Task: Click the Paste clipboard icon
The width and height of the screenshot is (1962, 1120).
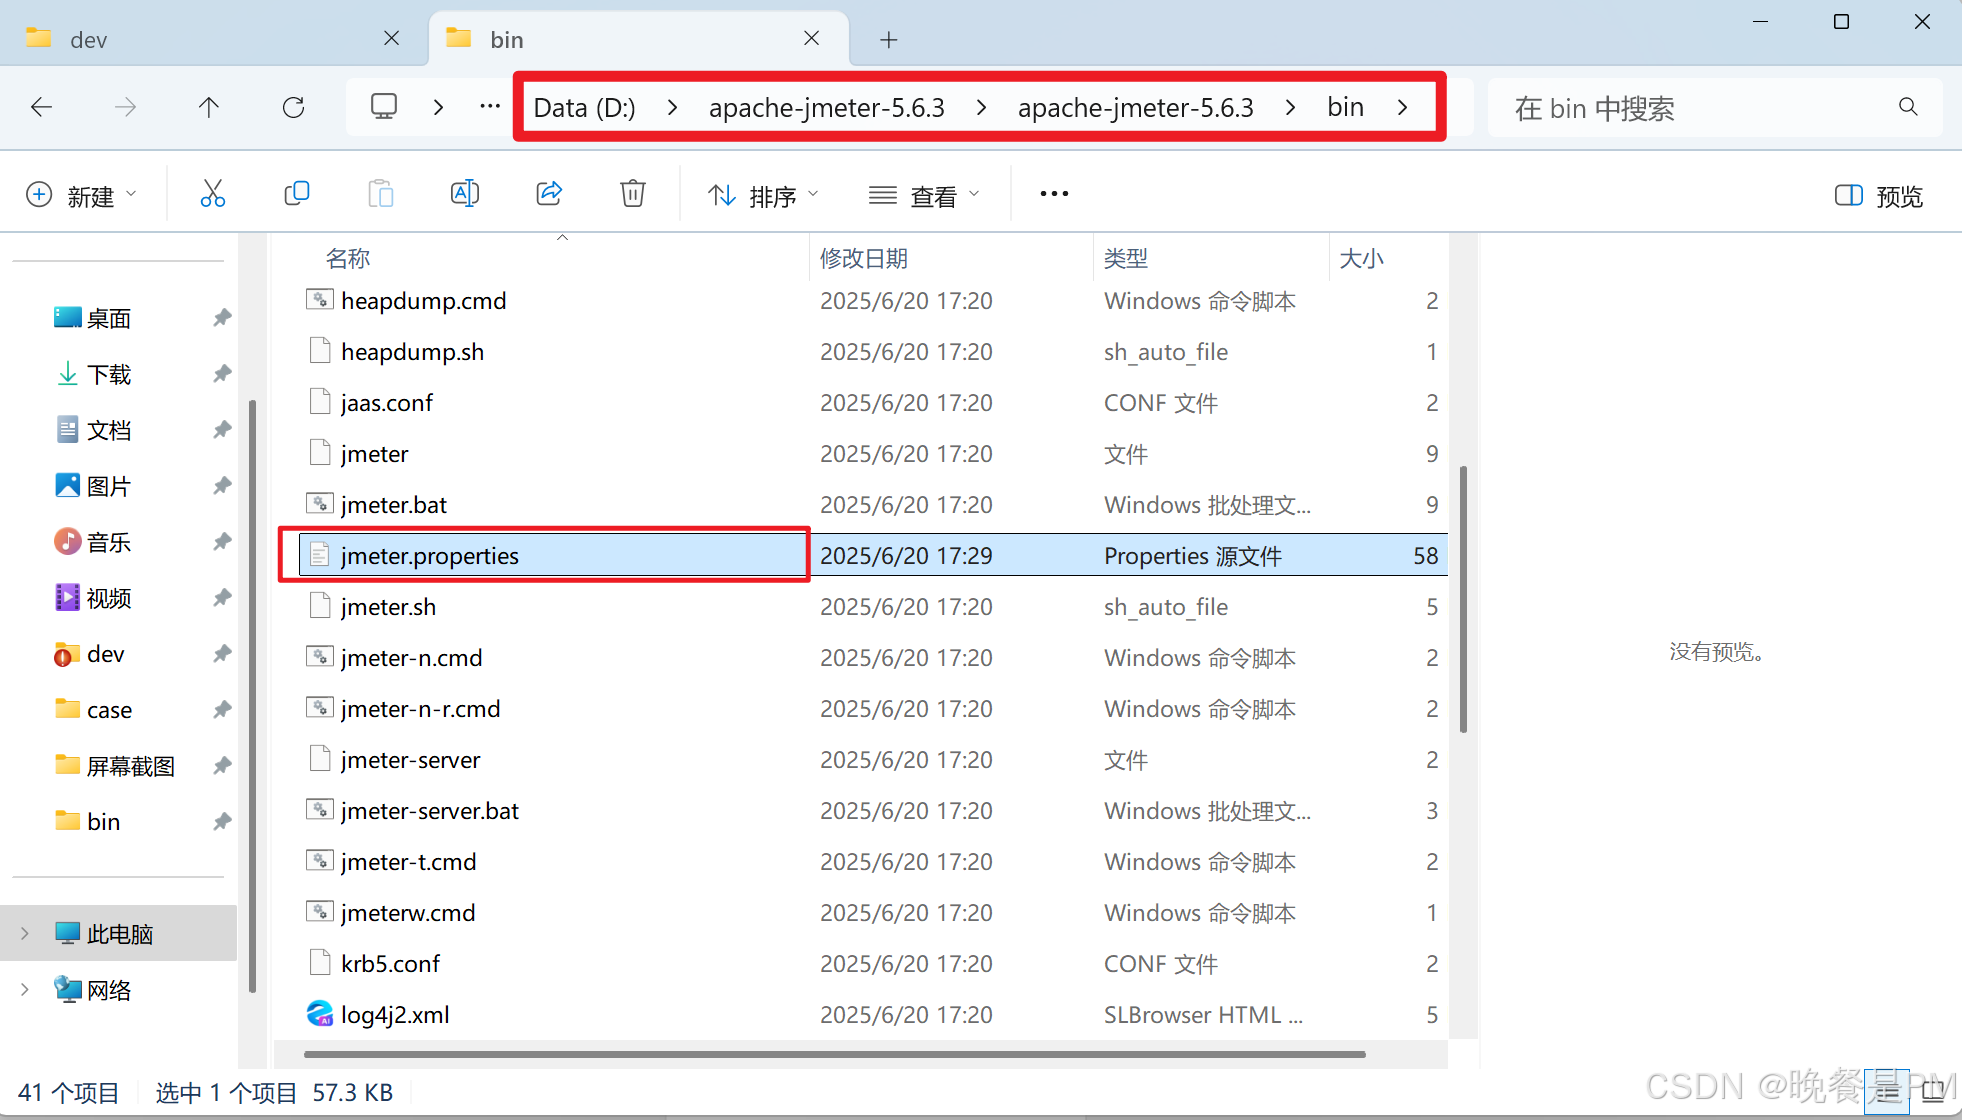Action: click(381, 194)
